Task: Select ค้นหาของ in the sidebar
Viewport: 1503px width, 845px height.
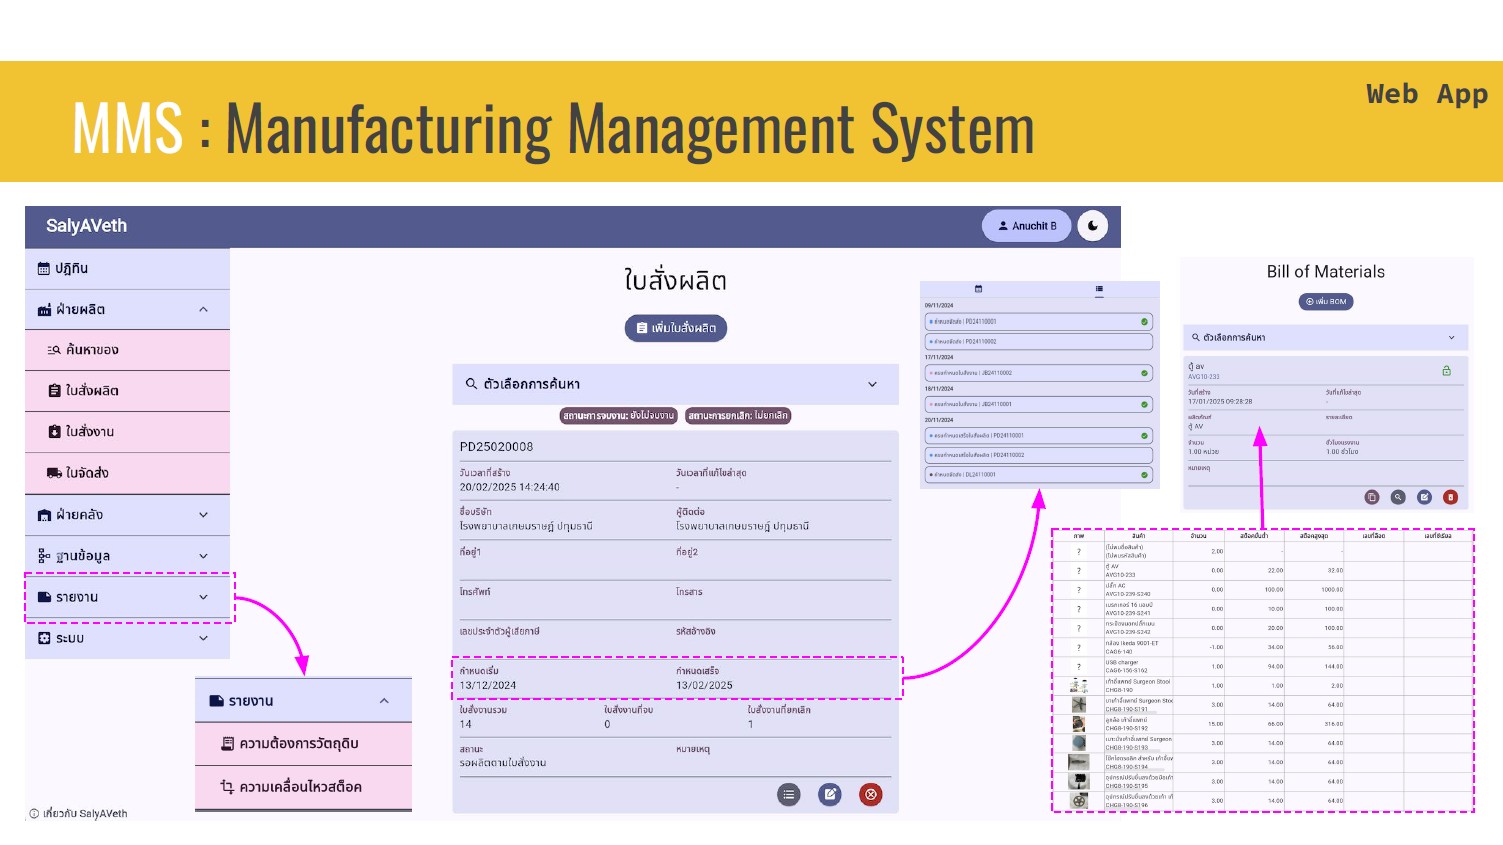Action: coord(127,350)
